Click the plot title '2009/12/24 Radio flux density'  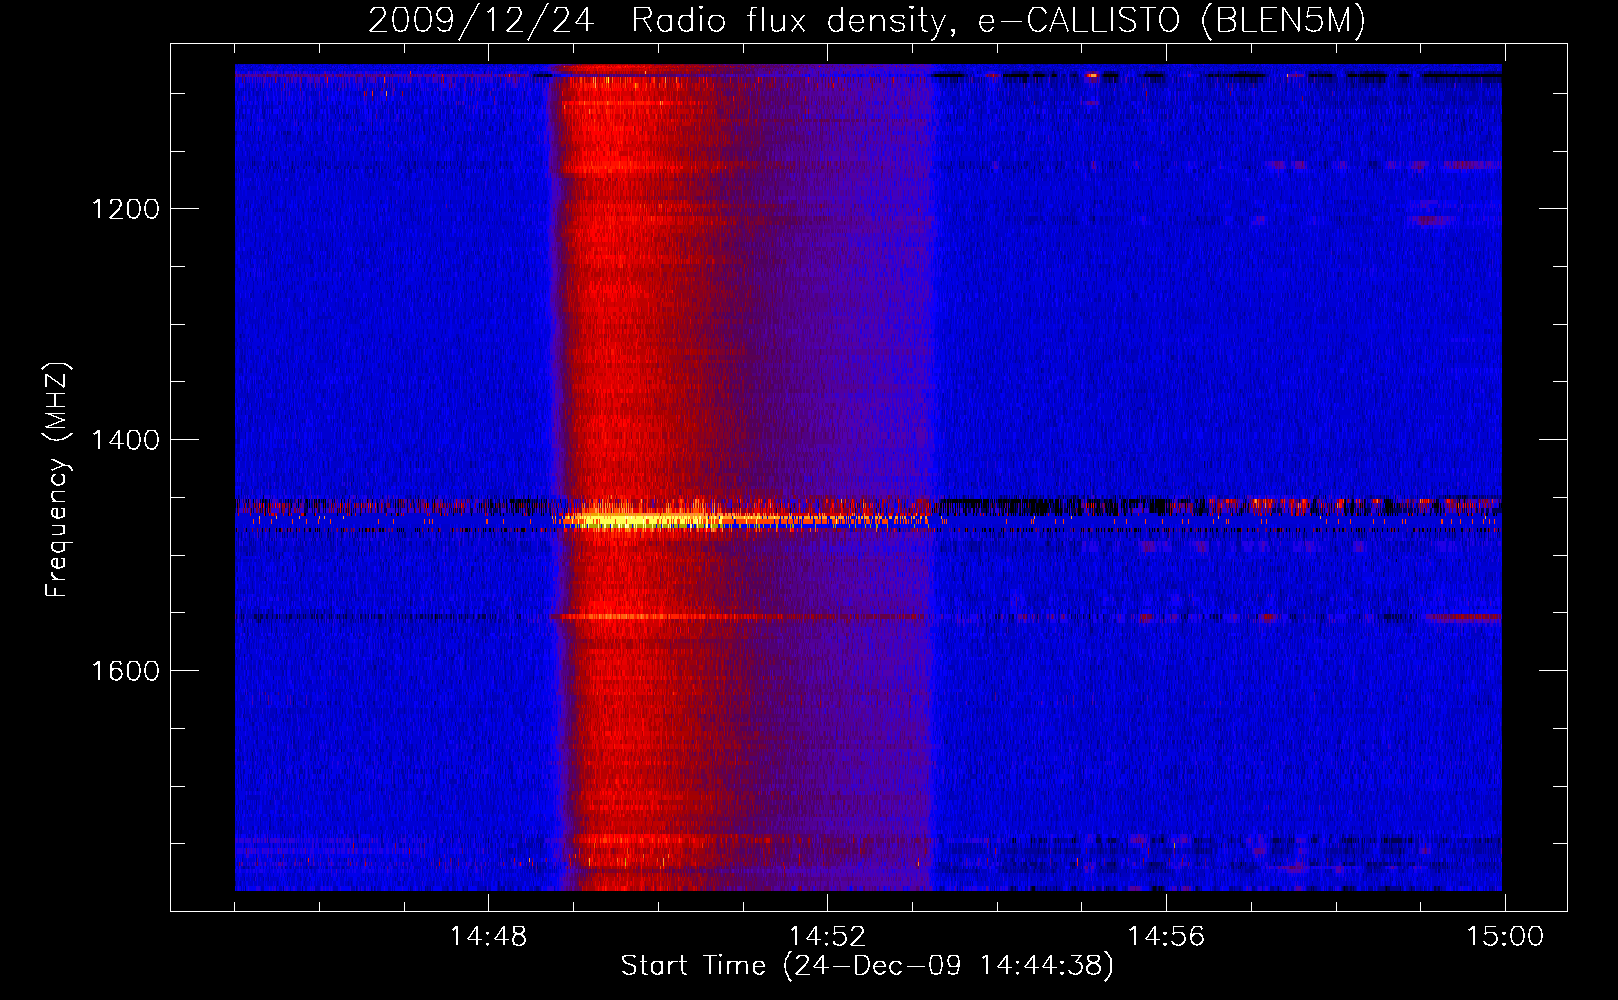tap(867, 21)
